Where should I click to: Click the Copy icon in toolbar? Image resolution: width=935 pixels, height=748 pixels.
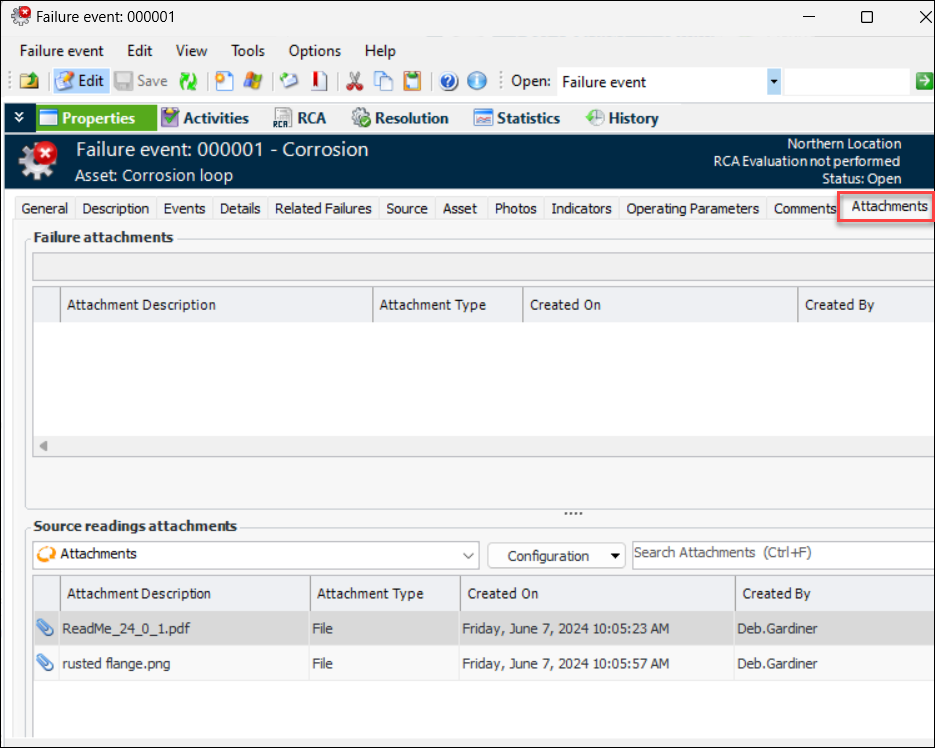(383, 82)
